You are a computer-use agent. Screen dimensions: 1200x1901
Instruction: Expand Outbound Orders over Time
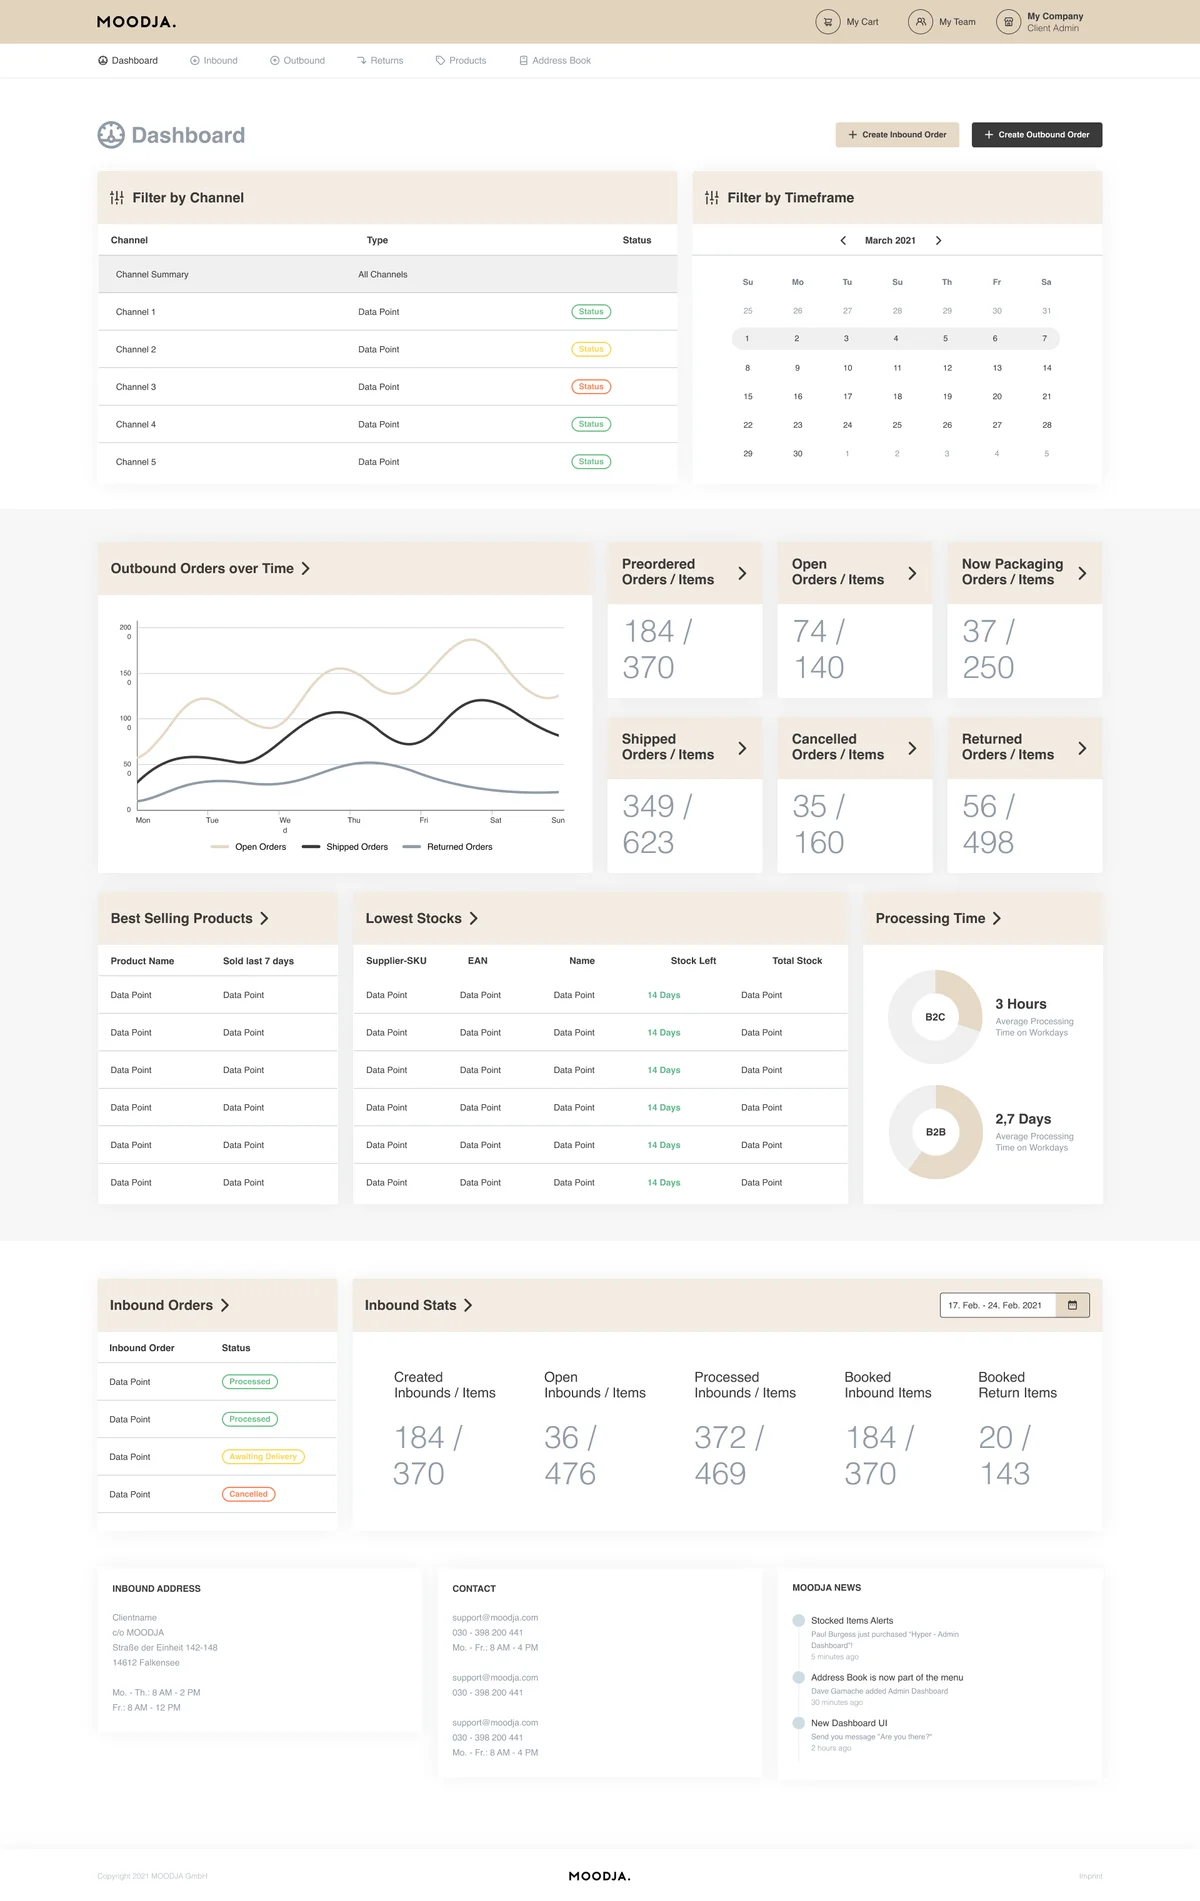306,569
